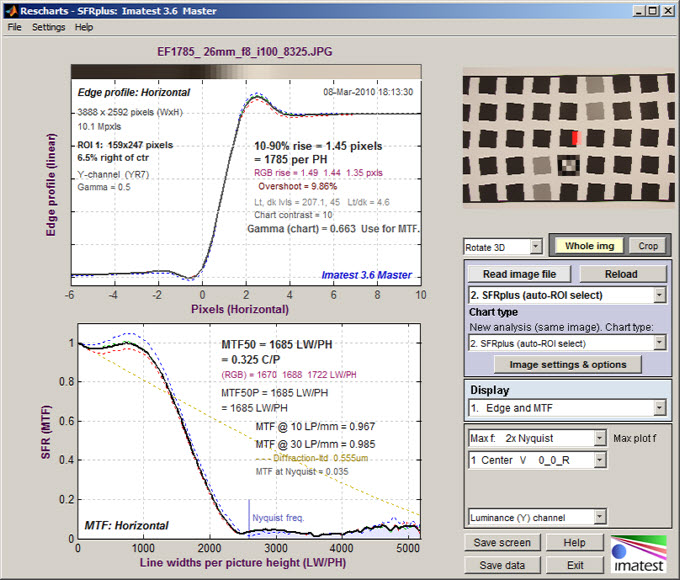Screen dimensions: 680x580
Task: Click the red ROI marker in thumbnail
Action: click(576, 138)
